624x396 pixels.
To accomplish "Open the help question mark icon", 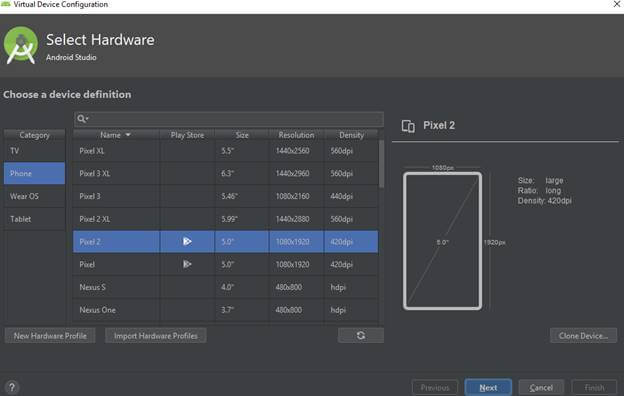I will click(x=12, y=387).
